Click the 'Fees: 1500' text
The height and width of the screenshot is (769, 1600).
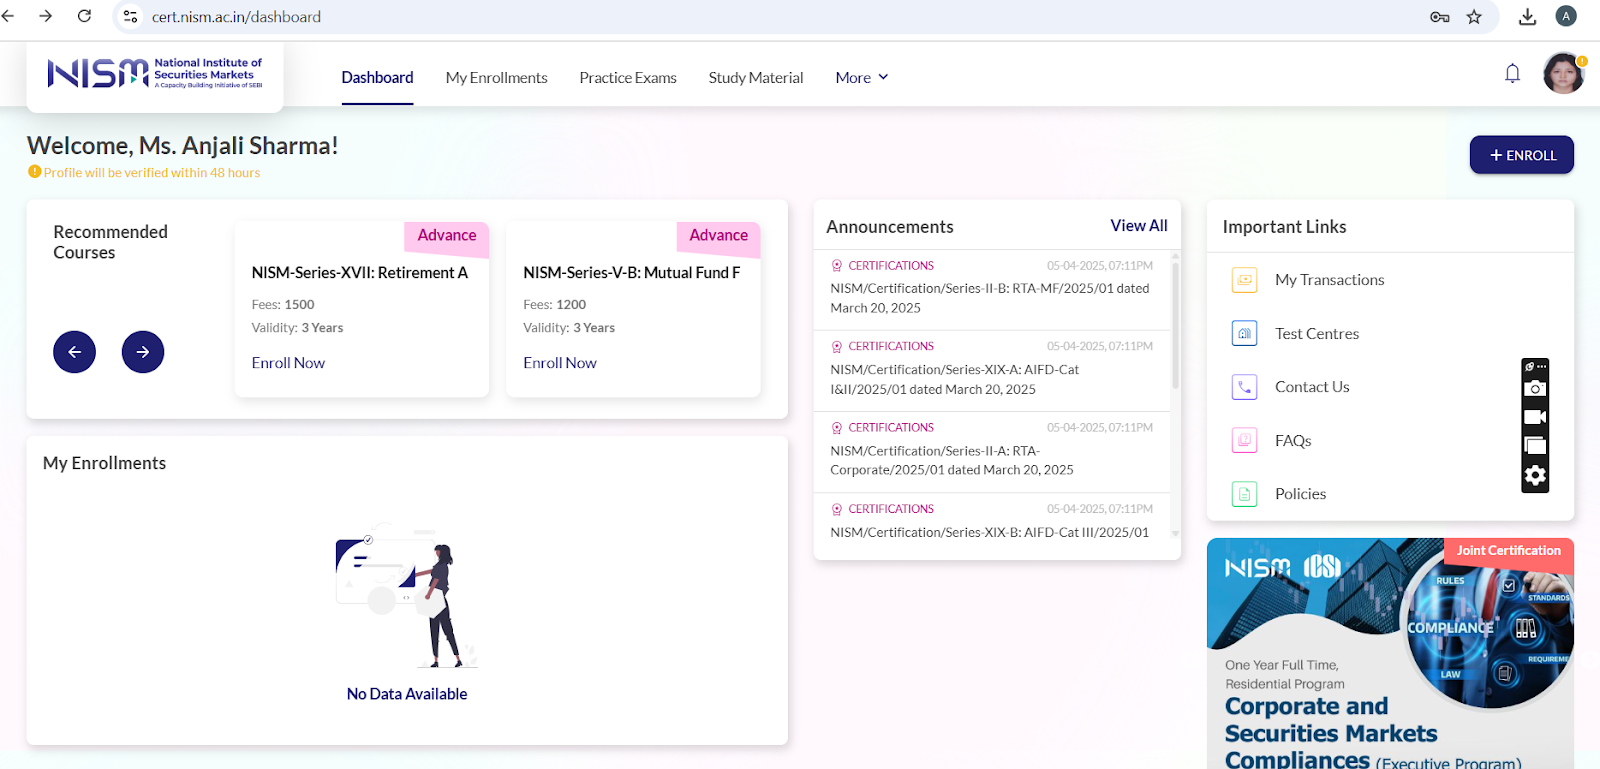pos(283,305)
